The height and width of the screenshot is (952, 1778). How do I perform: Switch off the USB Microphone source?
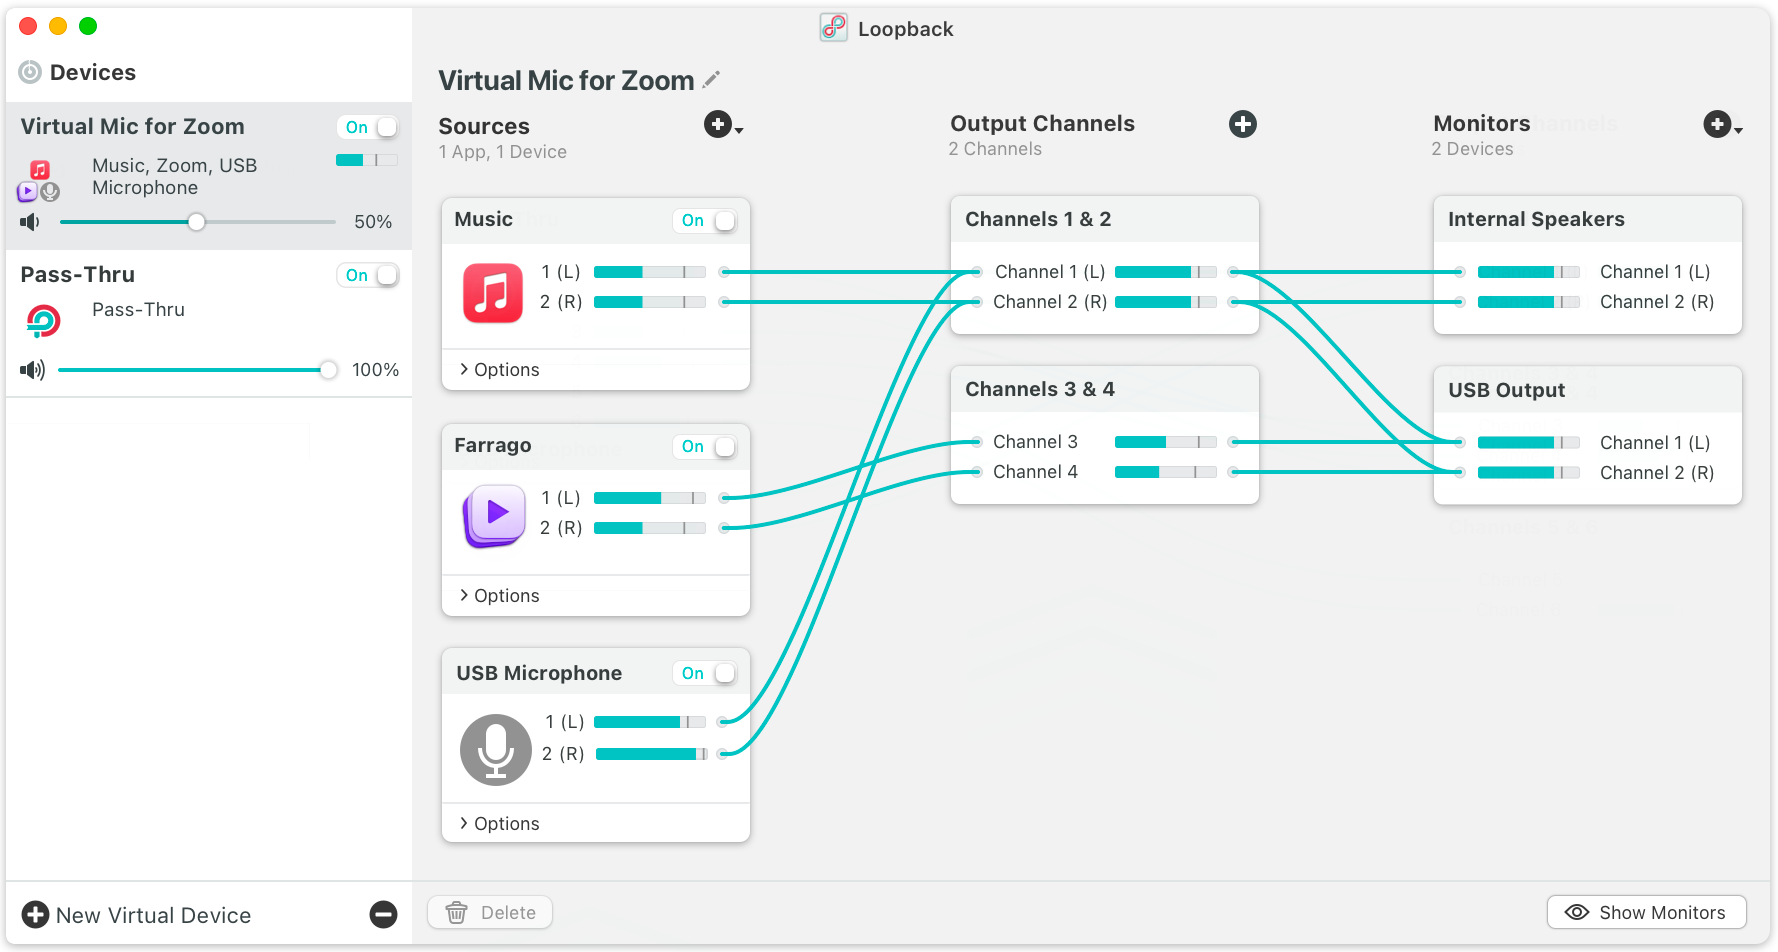705,673
